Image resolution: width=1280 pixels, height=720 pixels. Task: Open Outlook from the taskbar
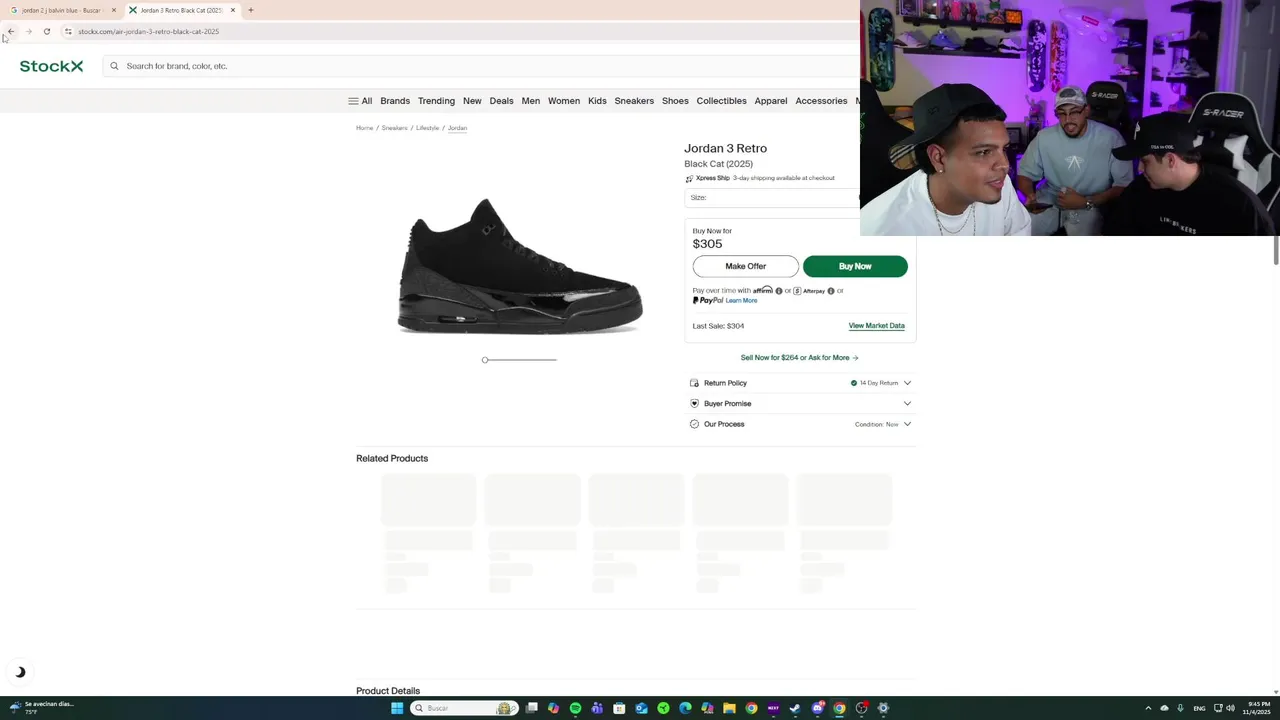coord(641,708)
